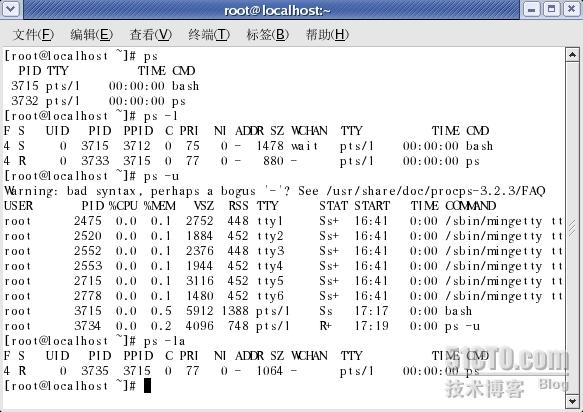The height and width of the screenshot is (412, 583).
Task: Click the Warning: bad syntax line
Action: 274,191
